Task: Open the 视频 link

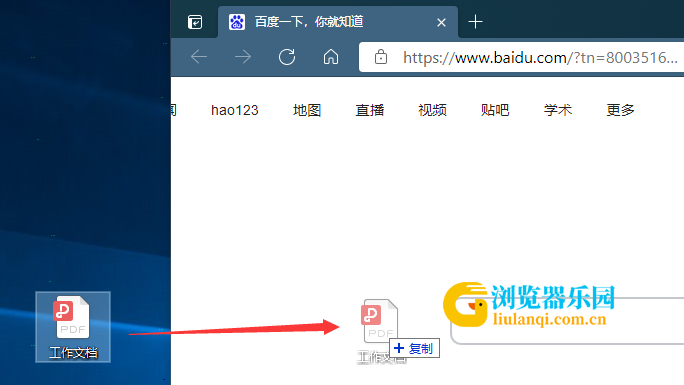Action: 432,110
